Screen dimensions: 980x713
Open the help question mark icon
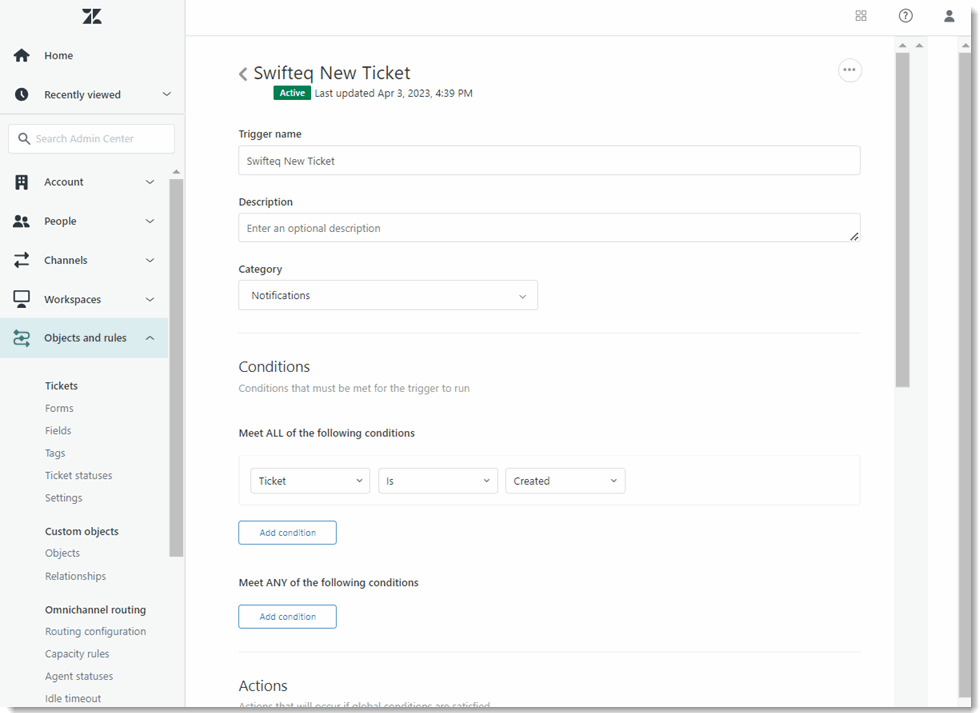pyautogui.click(x=906, y=16)
